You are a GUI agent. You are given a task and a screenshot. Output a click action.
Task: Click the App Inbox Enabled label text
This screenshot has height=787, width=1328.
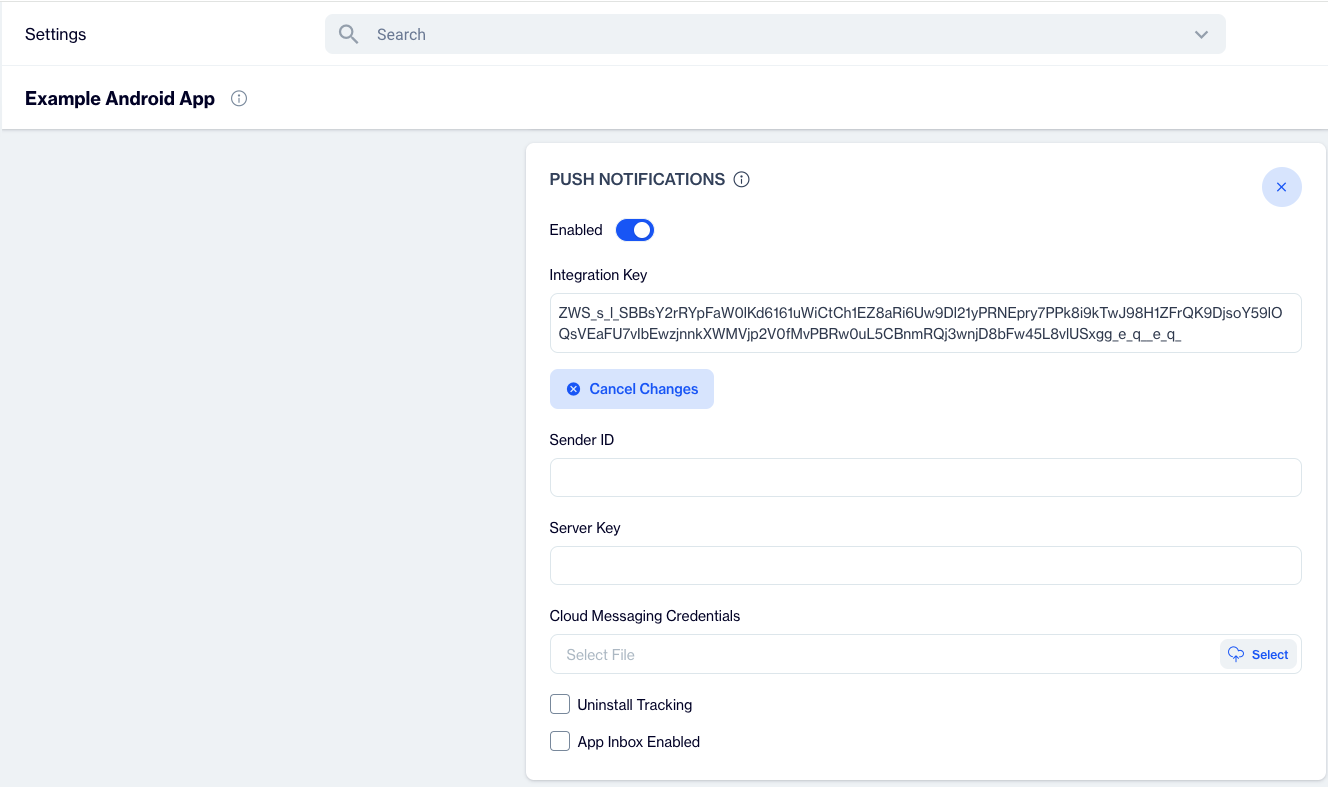(x=638, y=742)
